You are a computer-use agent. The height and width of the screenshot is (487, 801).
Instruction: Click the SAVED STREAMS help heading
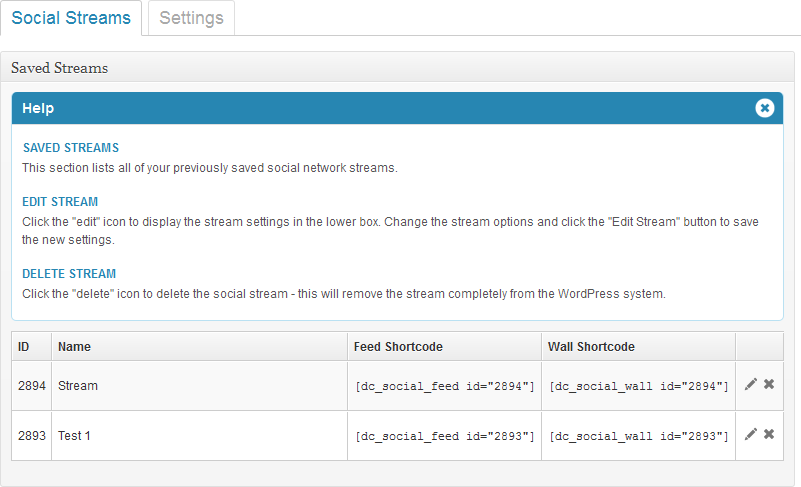(71, 148)
